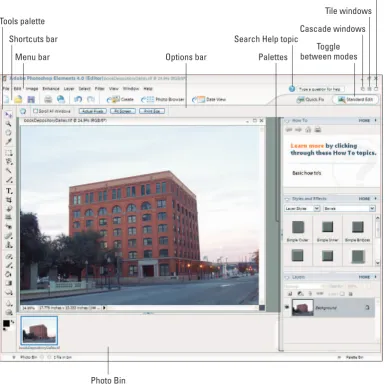This screenshot has height=385, width=385.
Task: Toggle the Photo Bin at bottom left
Action: (26, 357)
